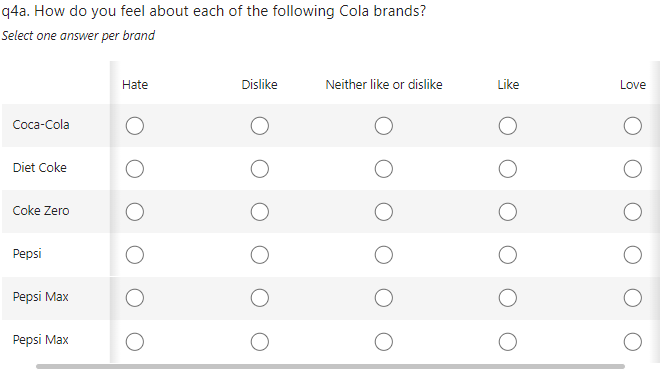Click the horizontal scrollbar below the grid

pos(330,367)
